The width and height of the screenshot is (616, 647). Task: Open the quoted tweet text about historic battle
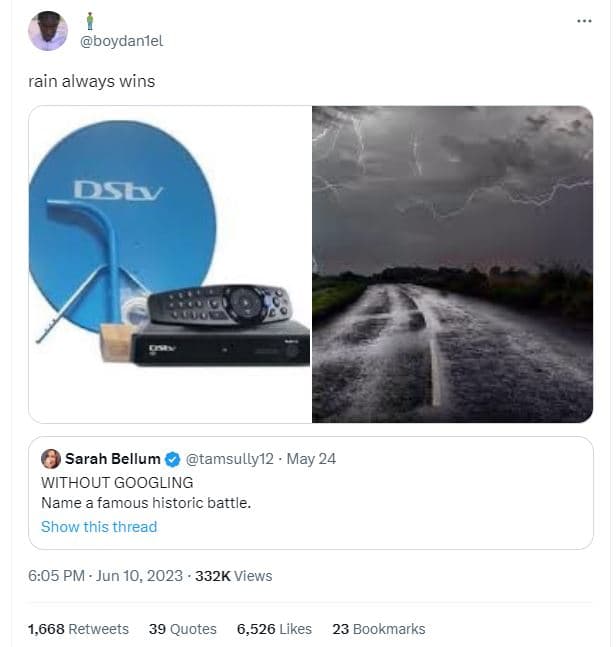tap(145, 502)
